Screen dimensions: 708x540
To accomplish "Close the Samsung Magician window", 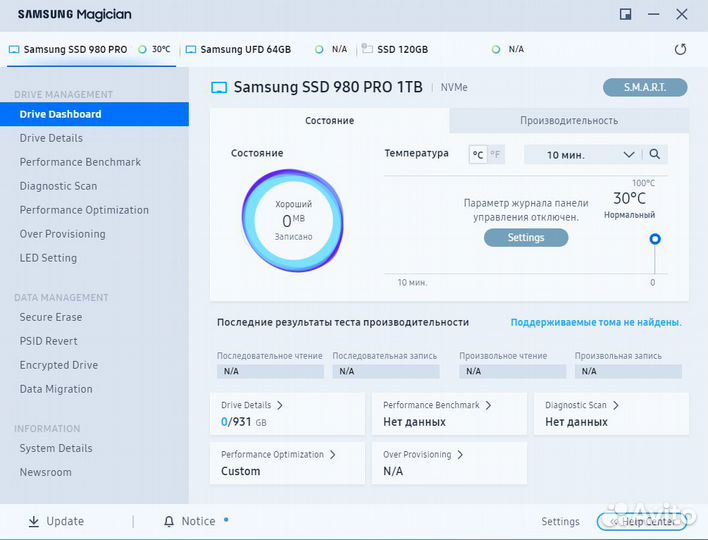I will click(682, 14).
